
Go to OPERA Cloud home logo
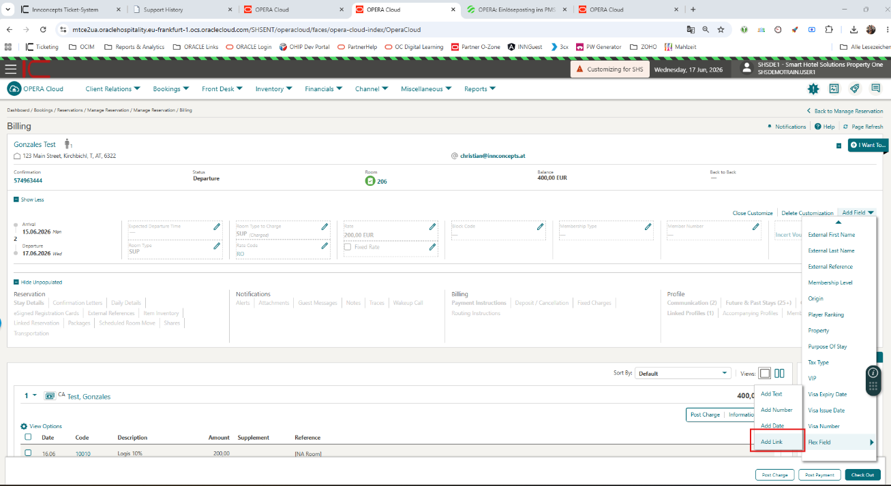tap(35, 89)
